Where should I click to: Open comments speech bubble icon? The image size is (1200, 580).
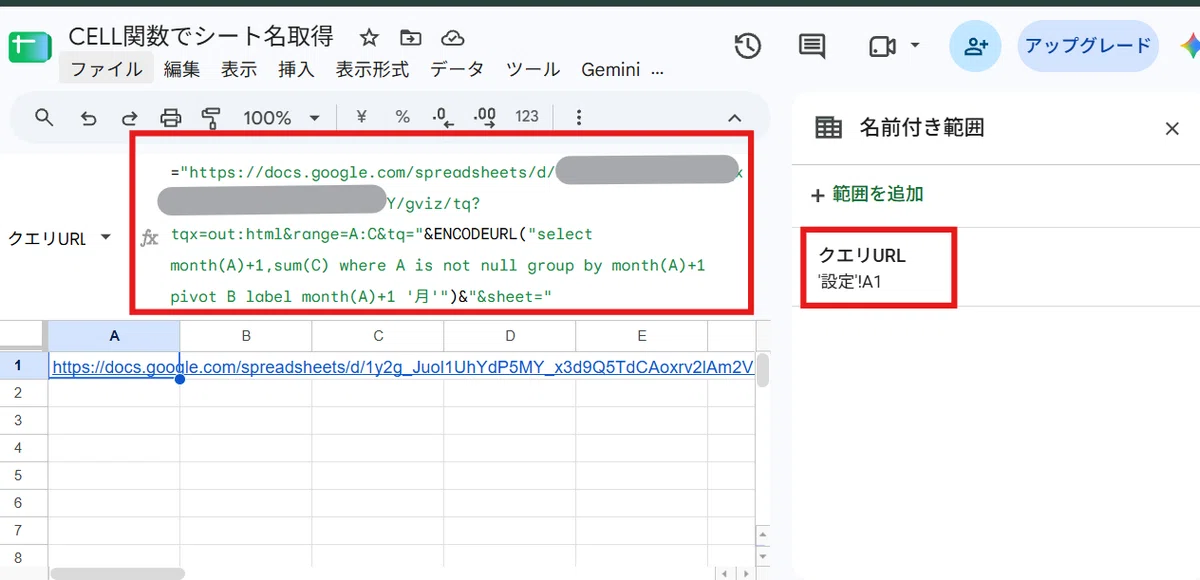click(x=812, y=46)
